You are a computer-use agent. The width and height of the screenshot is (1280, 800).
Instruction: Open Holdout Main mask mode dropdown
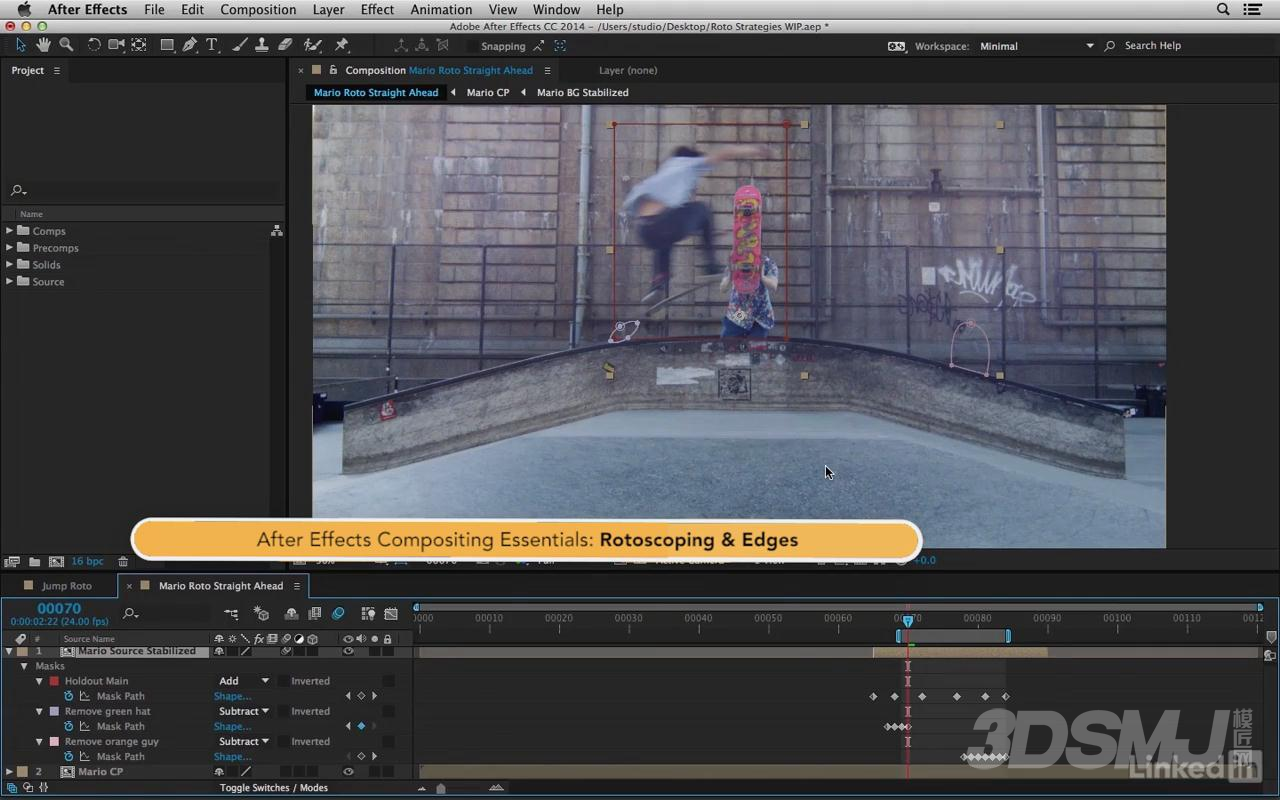244,681
